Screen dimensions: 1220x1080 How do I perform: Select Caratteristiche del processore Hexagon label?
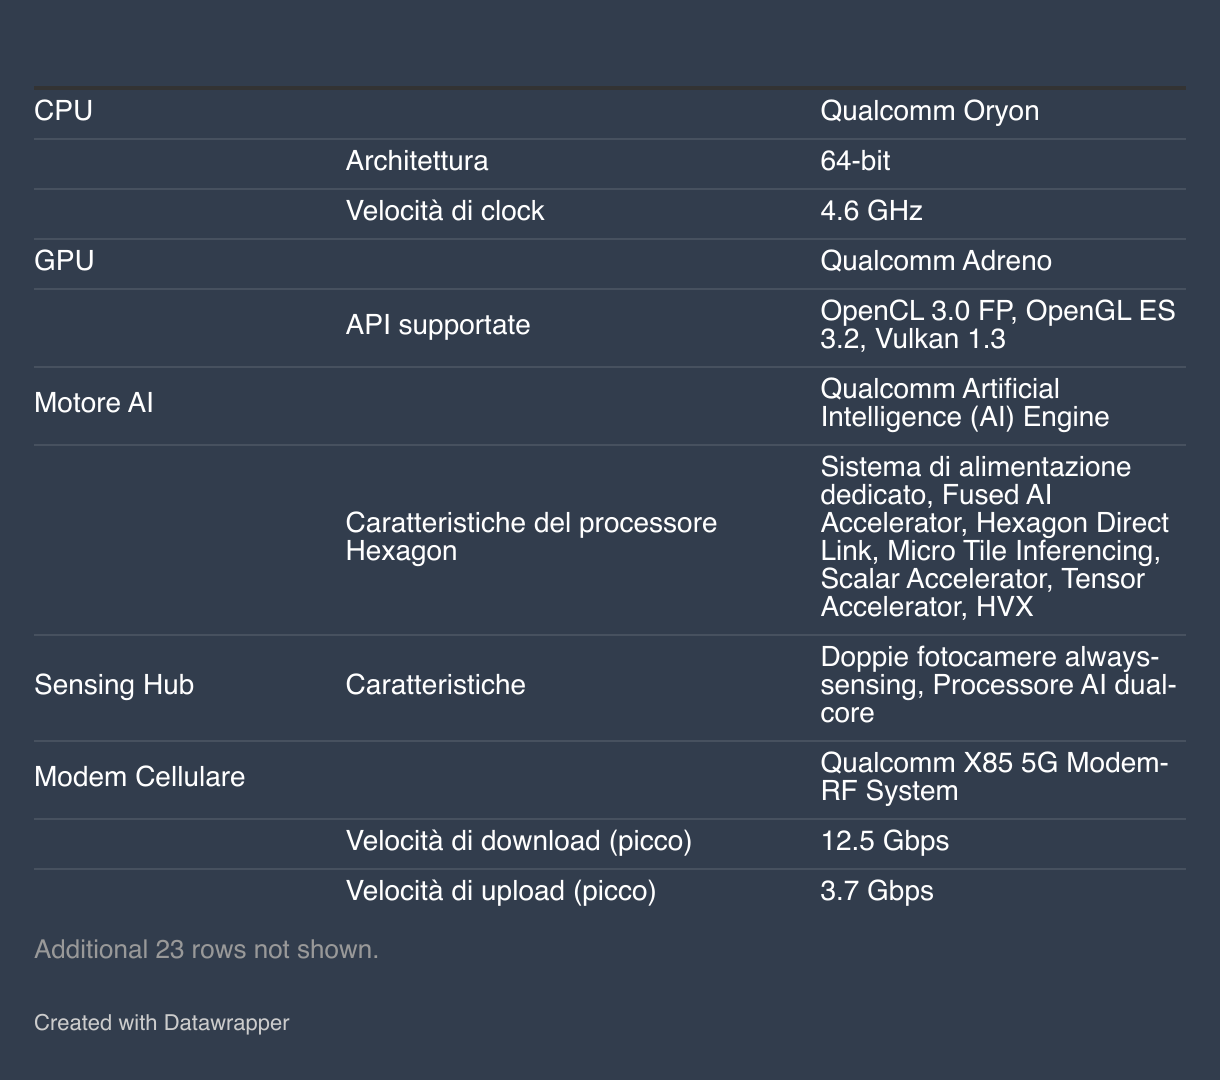531,537
